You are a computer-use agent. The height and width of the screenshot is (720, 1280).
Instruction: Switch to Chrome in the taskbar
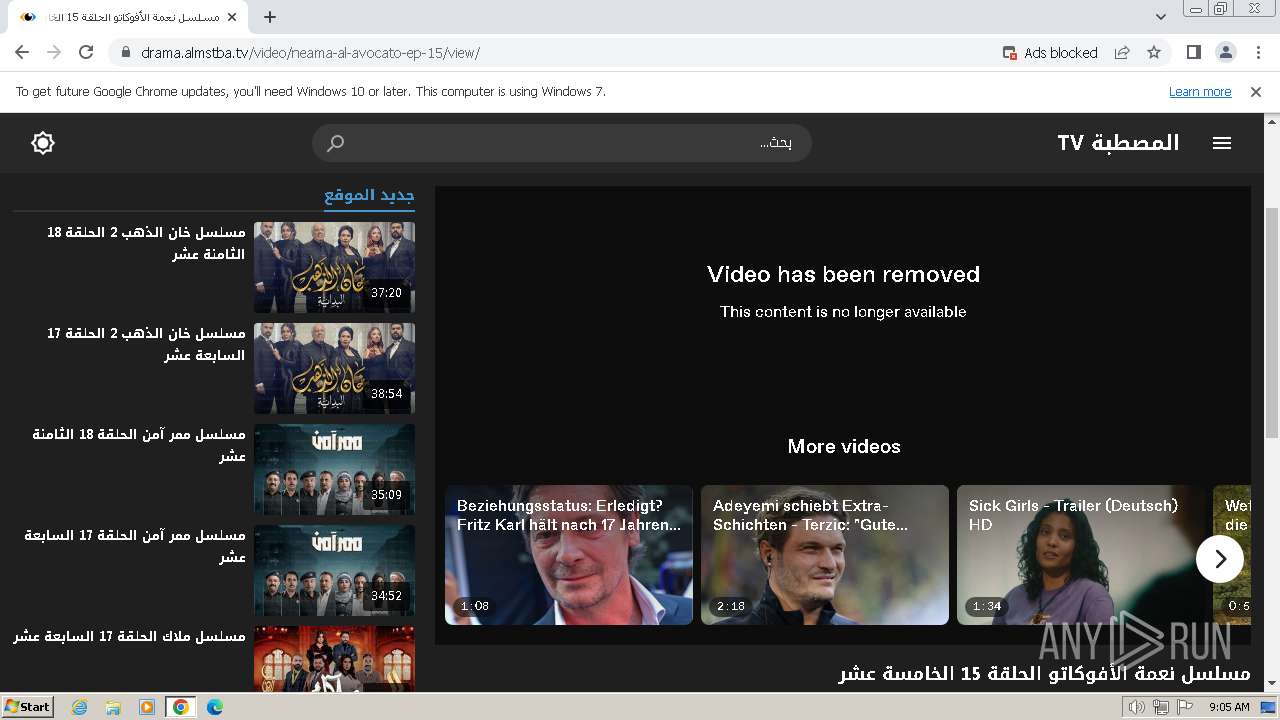click(x=181, y=707)
